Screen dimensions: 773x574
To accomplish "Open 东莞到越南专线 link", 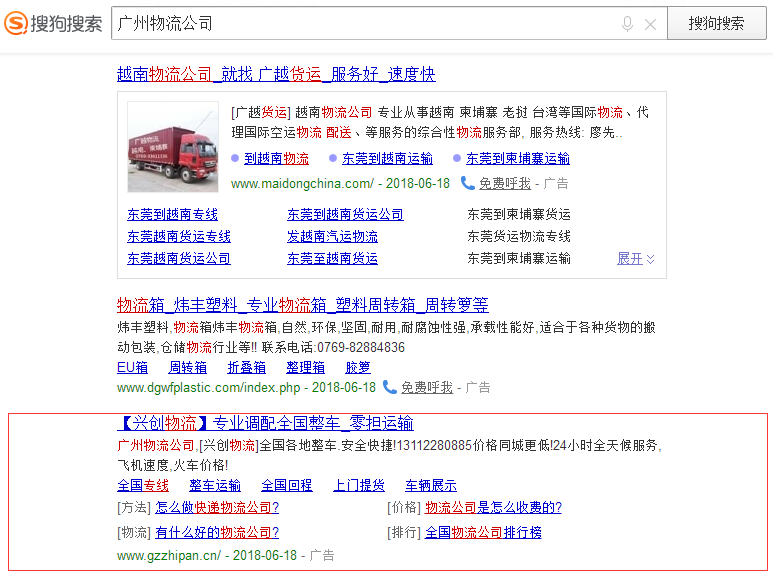I will point(173,215).
